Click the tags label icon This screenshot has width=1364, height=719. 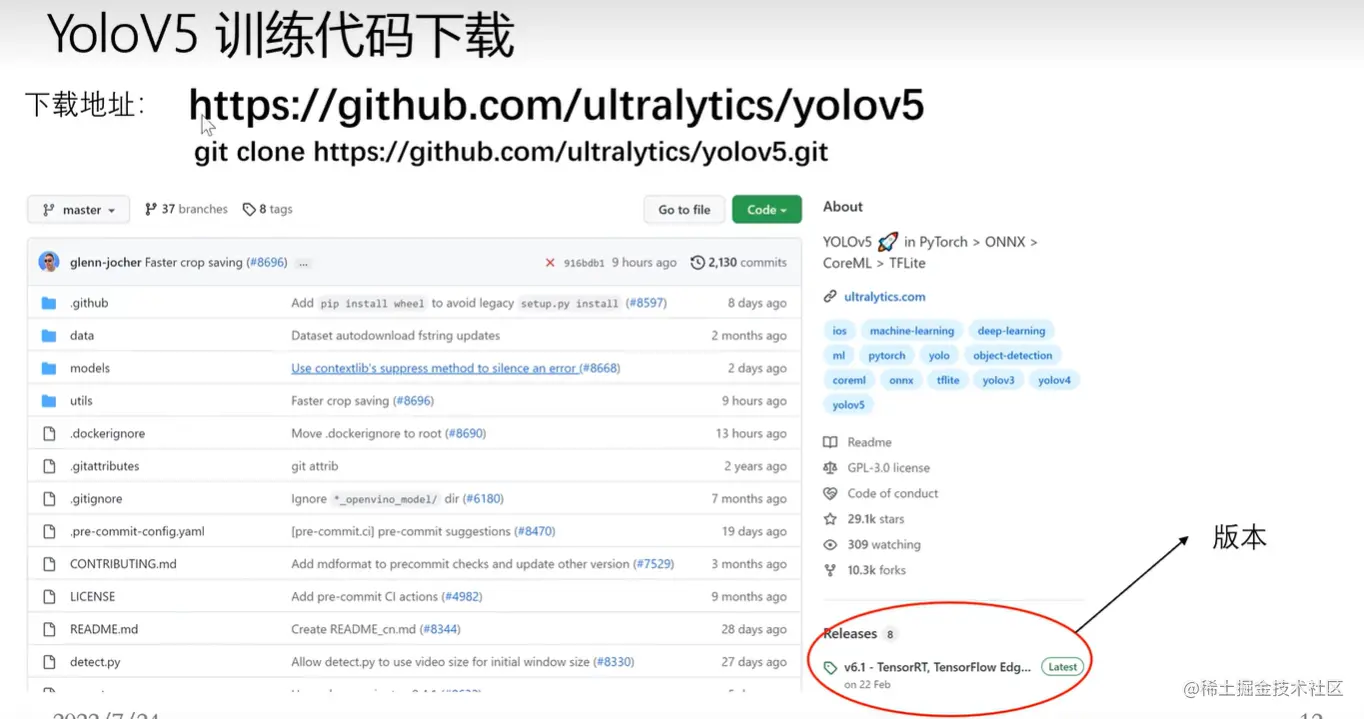(249, 209)
